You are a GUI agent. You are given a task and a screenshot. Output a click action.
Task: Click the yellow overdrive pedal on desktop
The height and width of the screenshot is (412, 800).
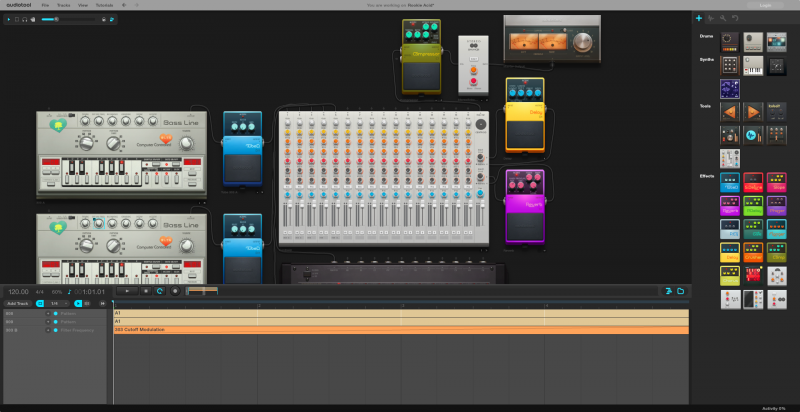525,115
